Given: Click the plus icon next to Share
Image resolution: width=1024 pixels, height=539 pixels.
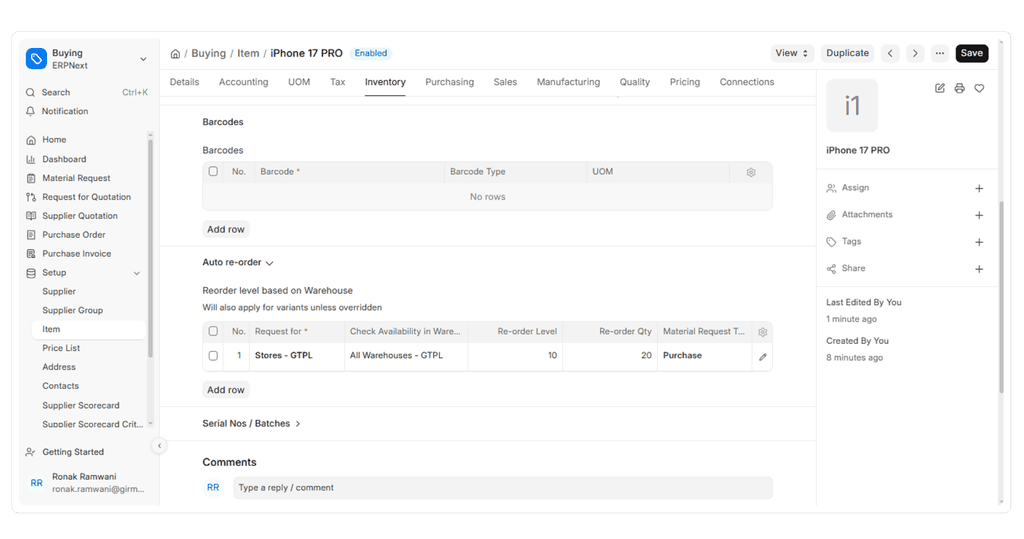Looking at the screenshot, I should 979,269.
